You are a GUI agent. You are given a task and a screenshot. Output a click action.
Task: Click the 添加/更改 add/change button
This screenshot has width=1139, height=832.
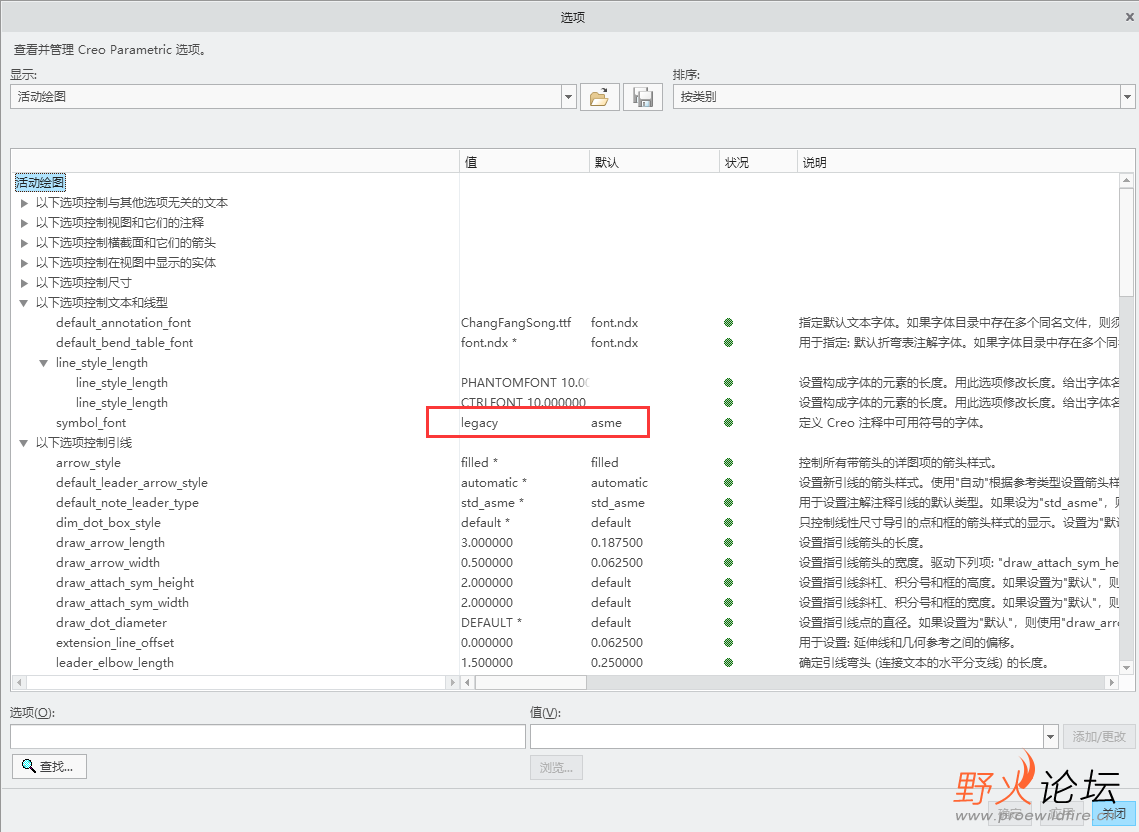[x=1099, y=737]
